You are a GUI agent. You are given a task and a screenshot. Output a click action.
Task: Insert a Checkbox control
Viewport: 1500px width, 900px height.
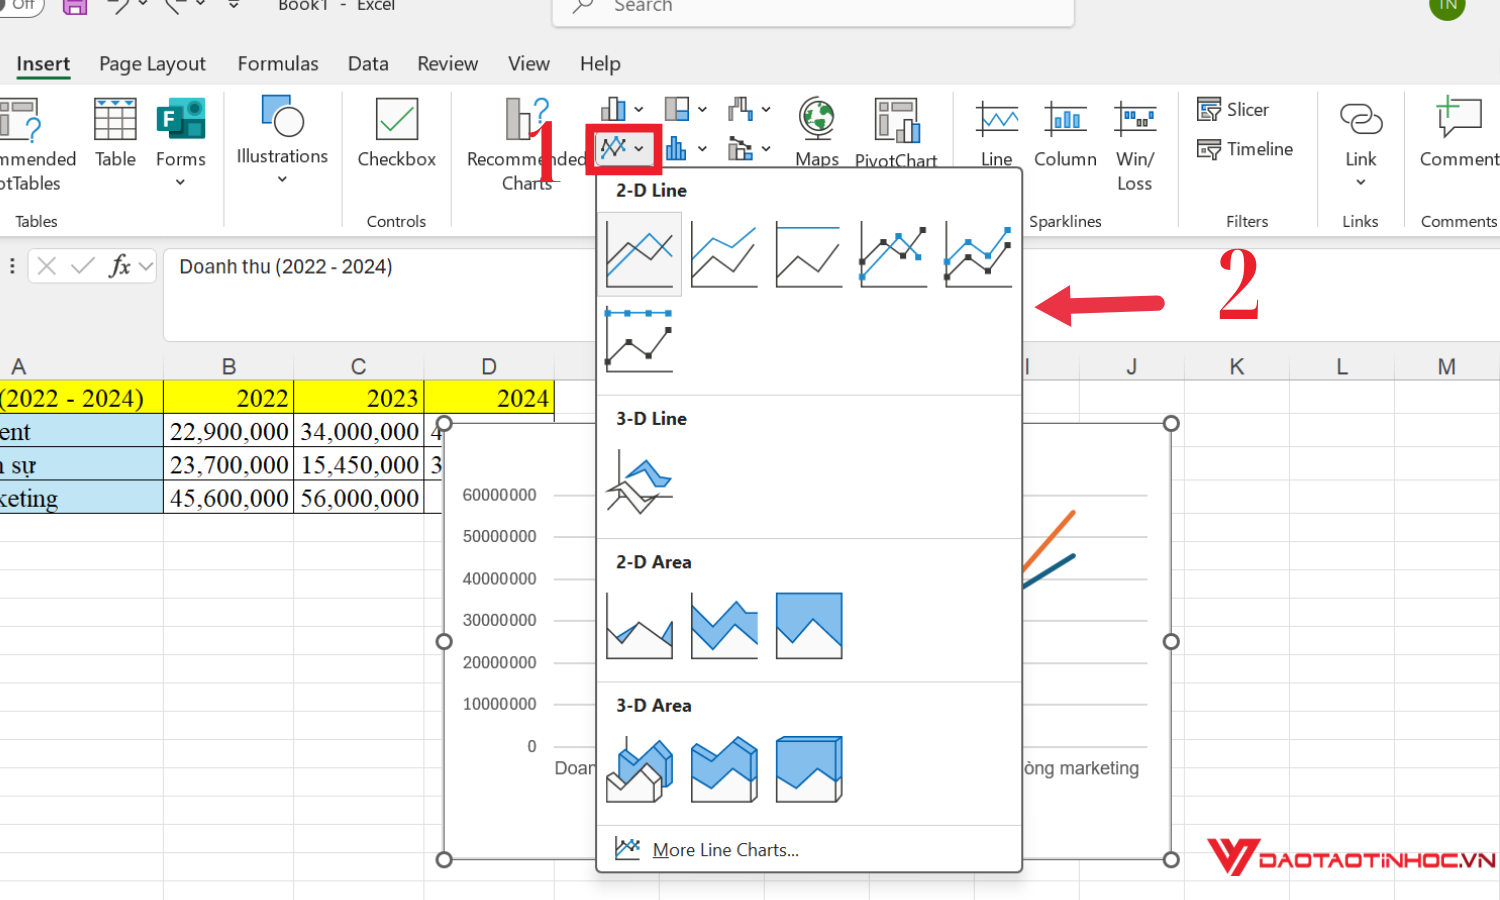point(397,133)
